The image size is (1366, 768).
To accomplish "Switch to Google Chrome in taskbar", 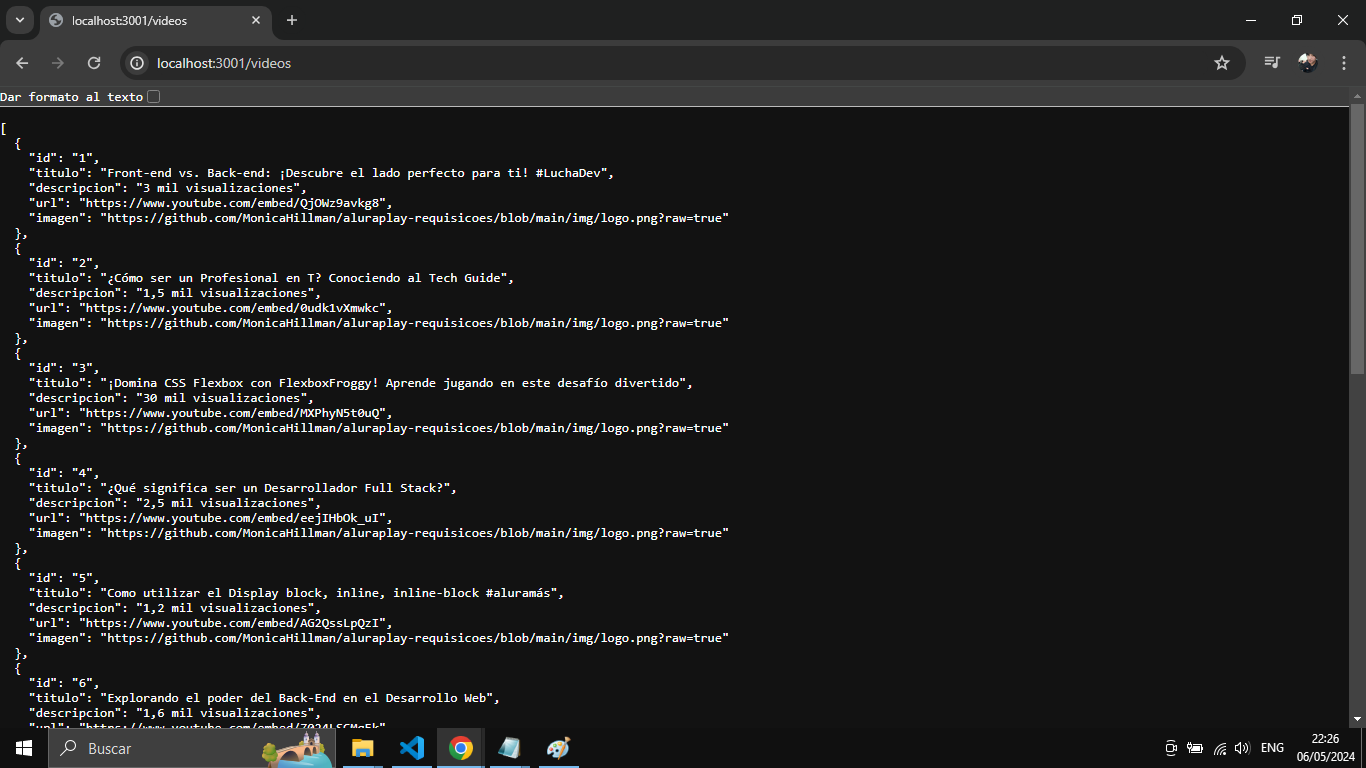I will pos(460,748).
